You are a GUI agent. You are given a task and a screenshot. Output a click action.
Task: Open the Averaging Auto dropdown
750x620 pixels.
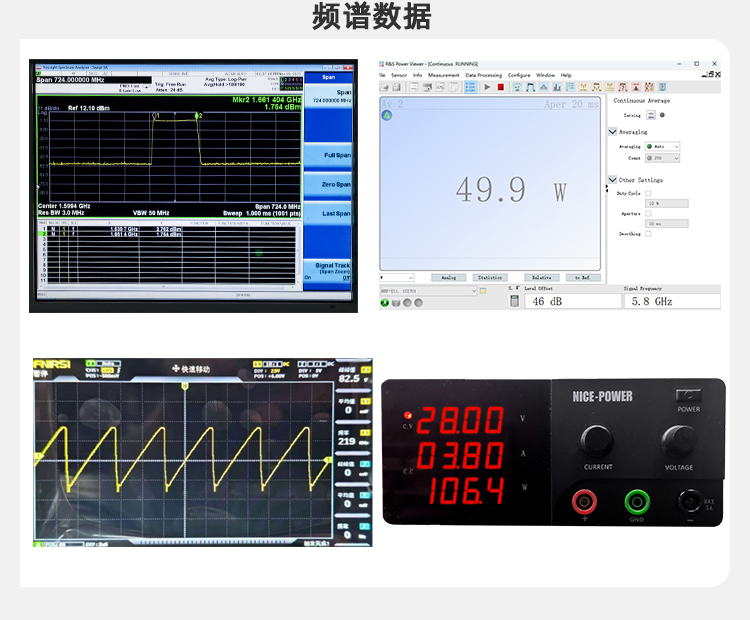point(662,146)
